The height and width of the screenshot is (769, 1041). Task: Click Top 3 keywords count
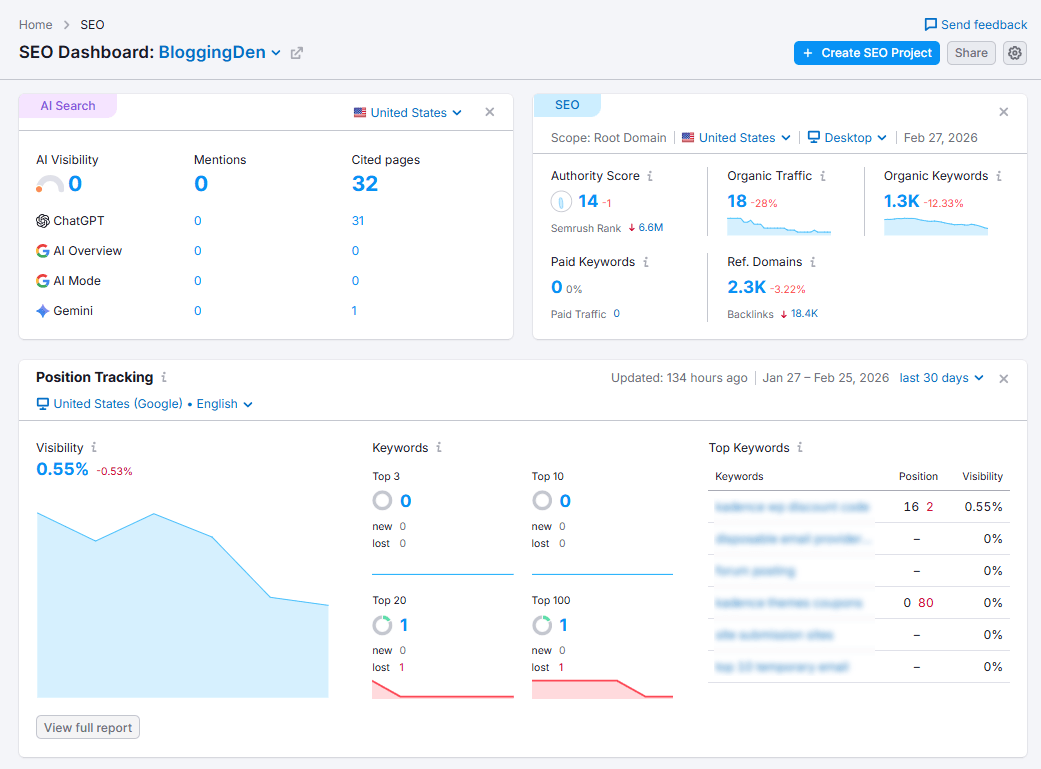406,501
